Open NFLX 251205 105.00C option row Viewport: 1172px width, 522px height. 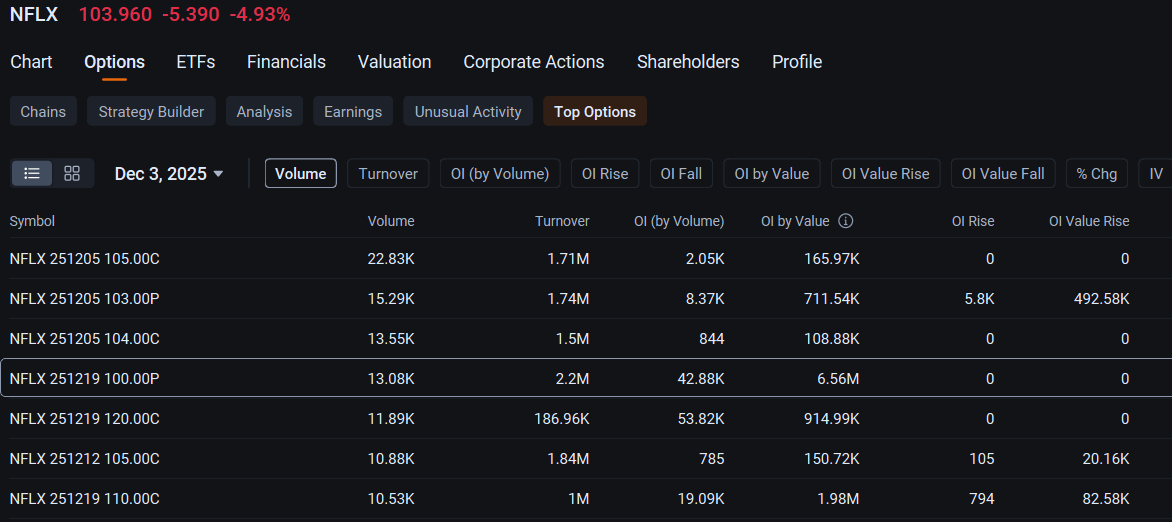[586, 259]
